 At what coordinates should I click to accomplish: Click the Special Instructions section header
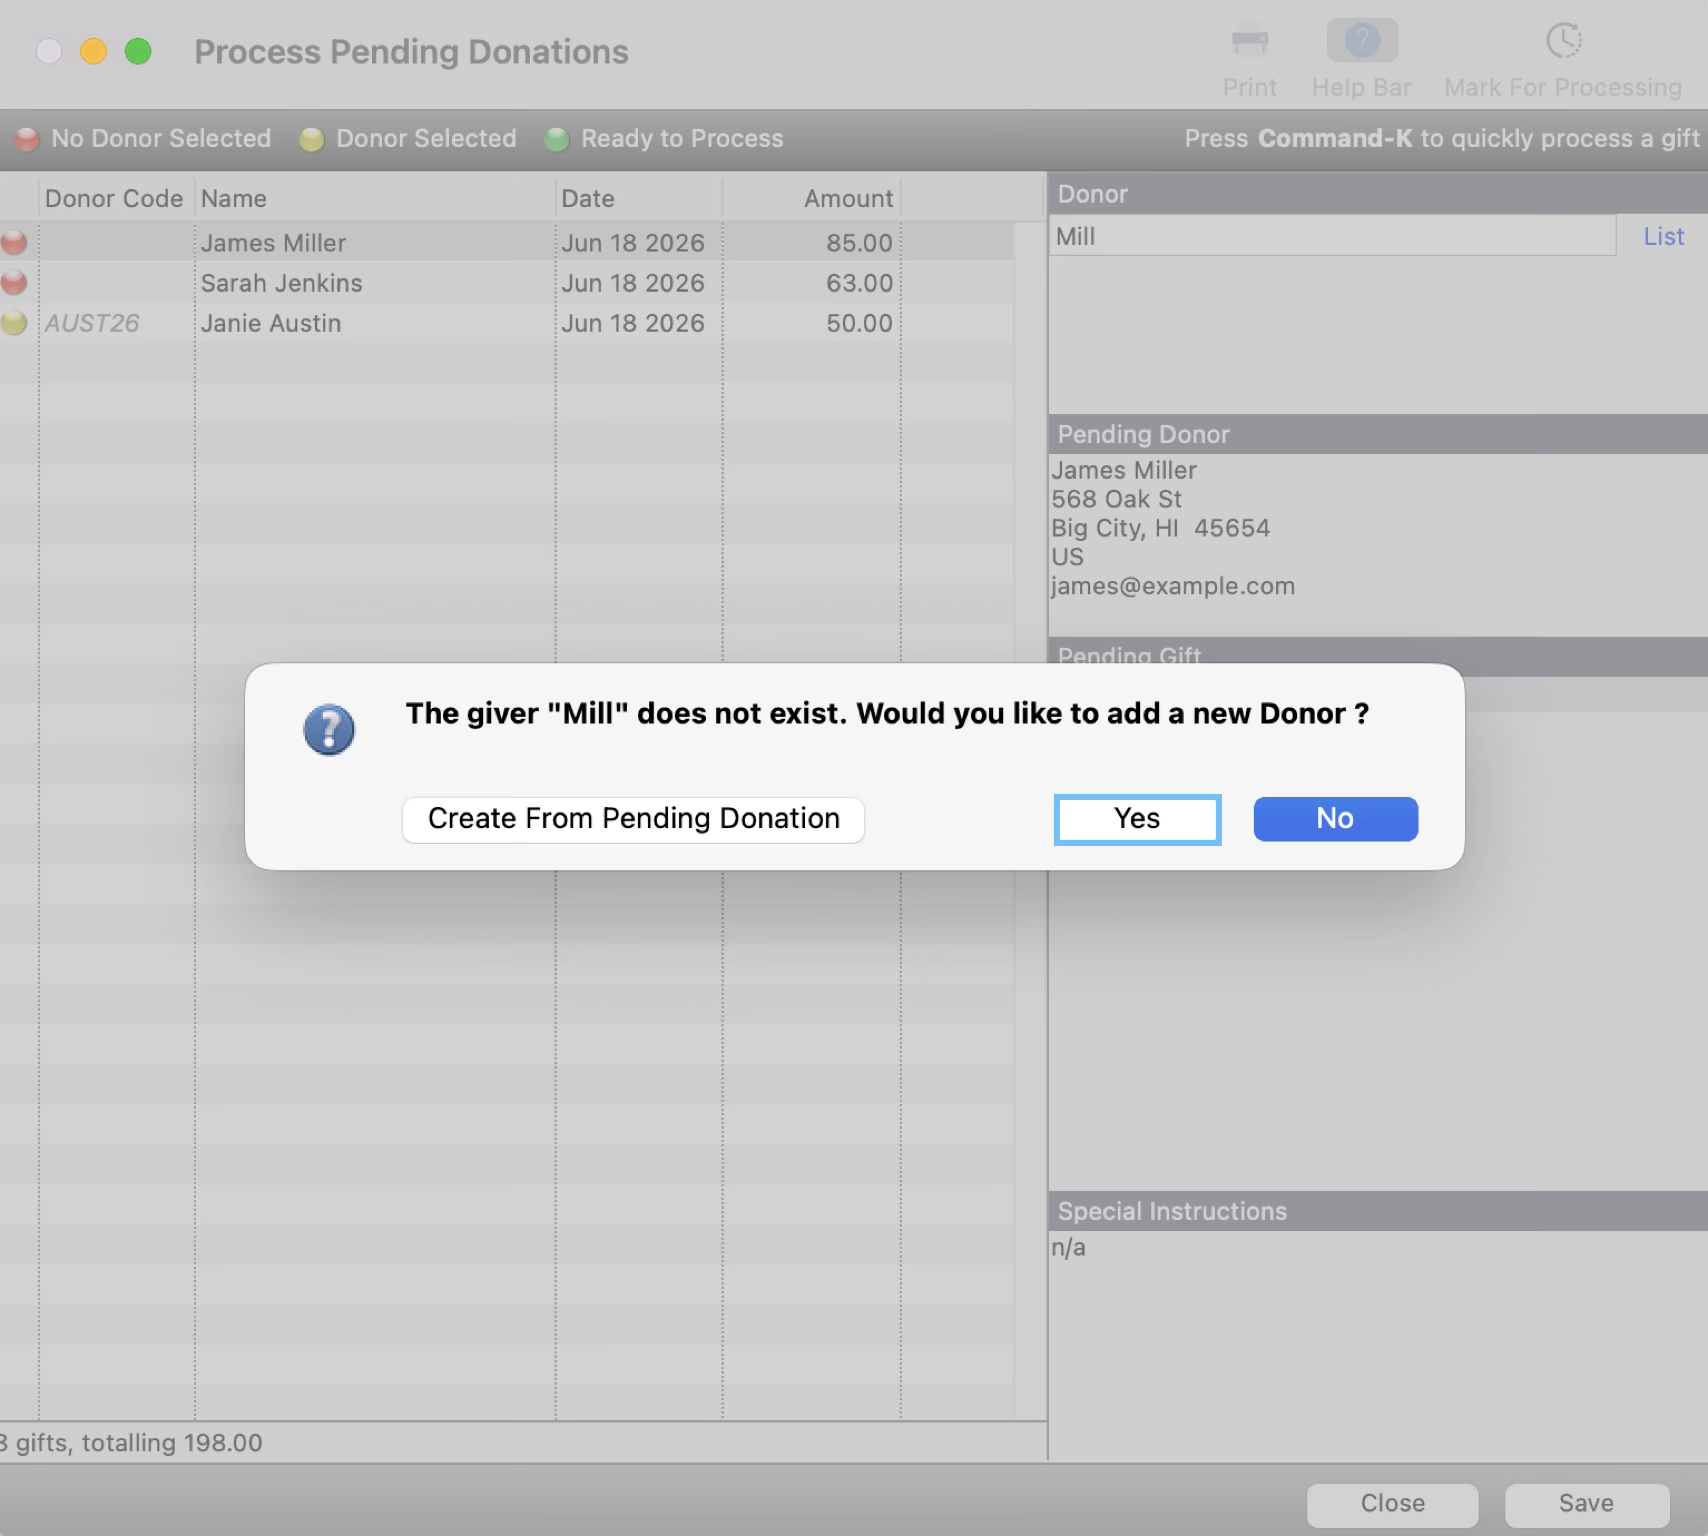[1378, 1211]
